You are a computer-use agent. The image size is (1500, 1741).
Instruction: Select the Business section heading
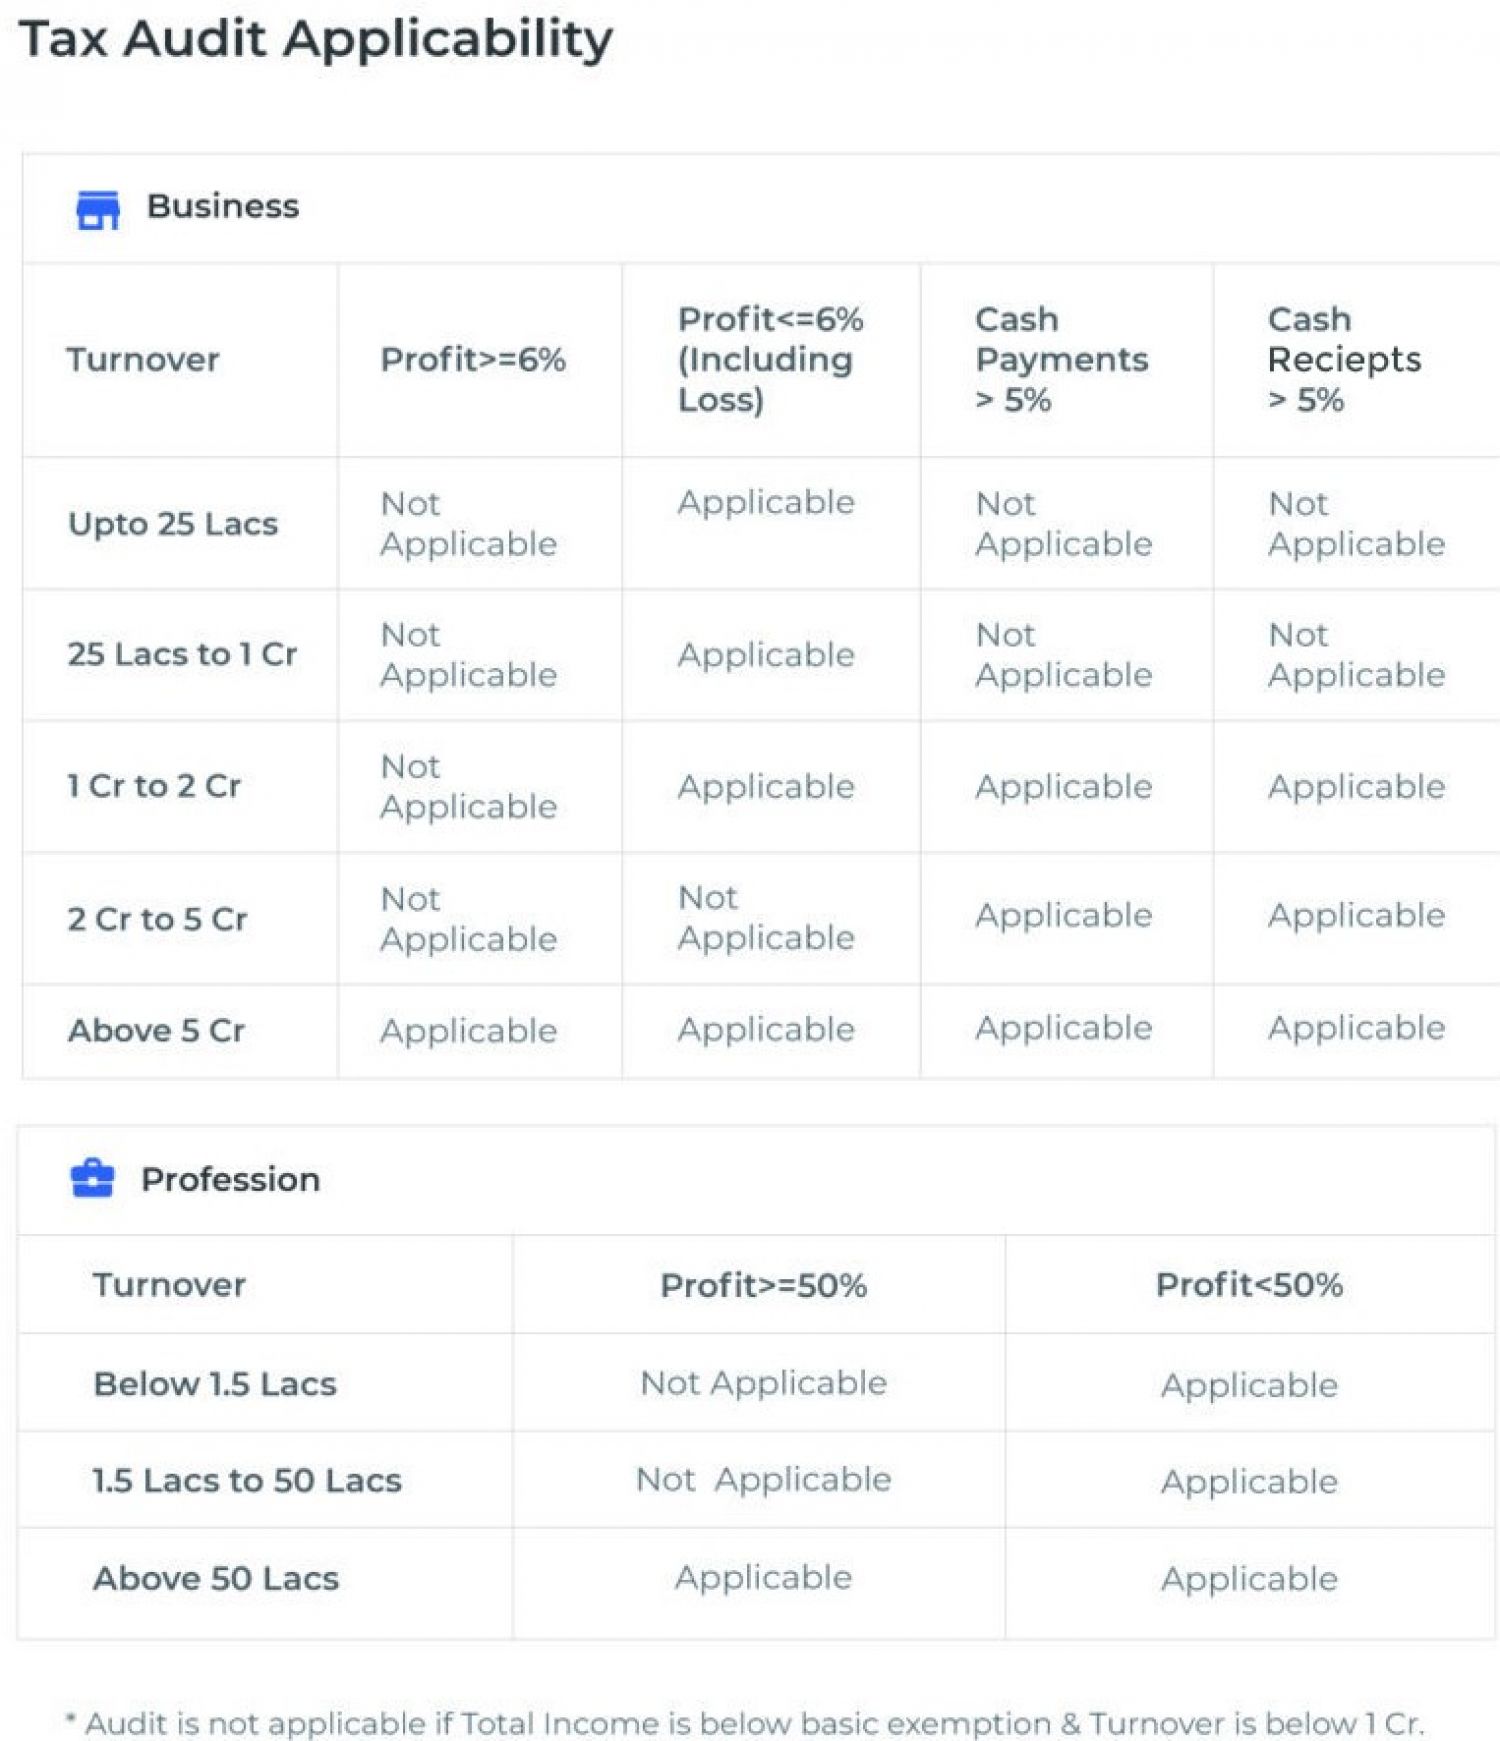tap(222, 206)
